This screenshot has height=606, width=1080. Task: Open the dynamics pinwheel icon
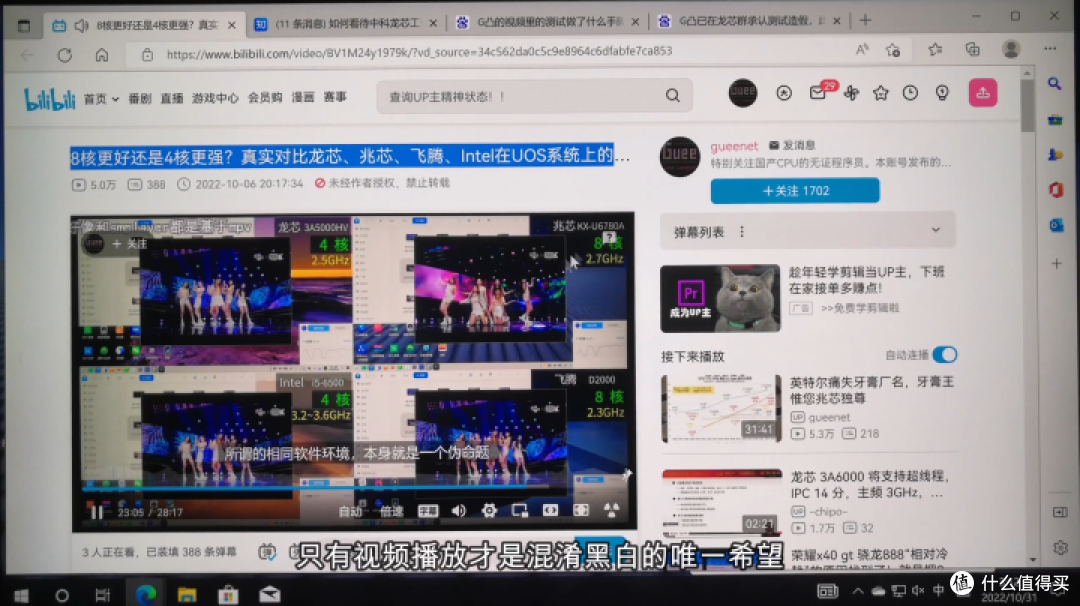click(x=851, y=93)
